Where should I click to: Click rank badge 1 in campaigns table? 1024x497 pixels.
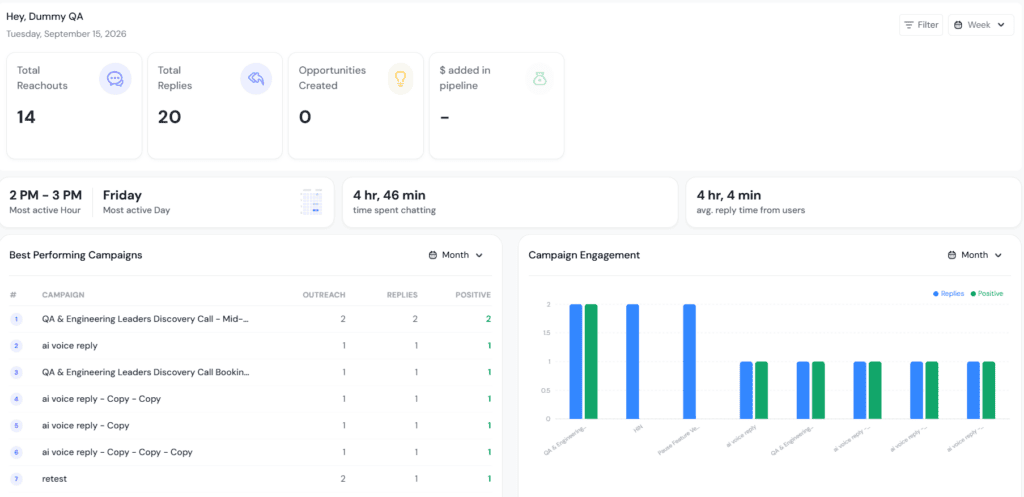tap(16, 319)
